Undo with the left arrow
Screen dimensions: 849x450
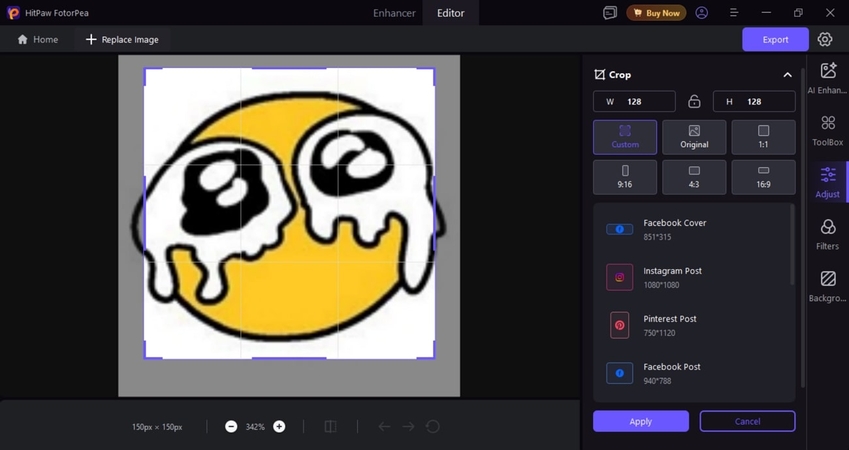(384, 427)
